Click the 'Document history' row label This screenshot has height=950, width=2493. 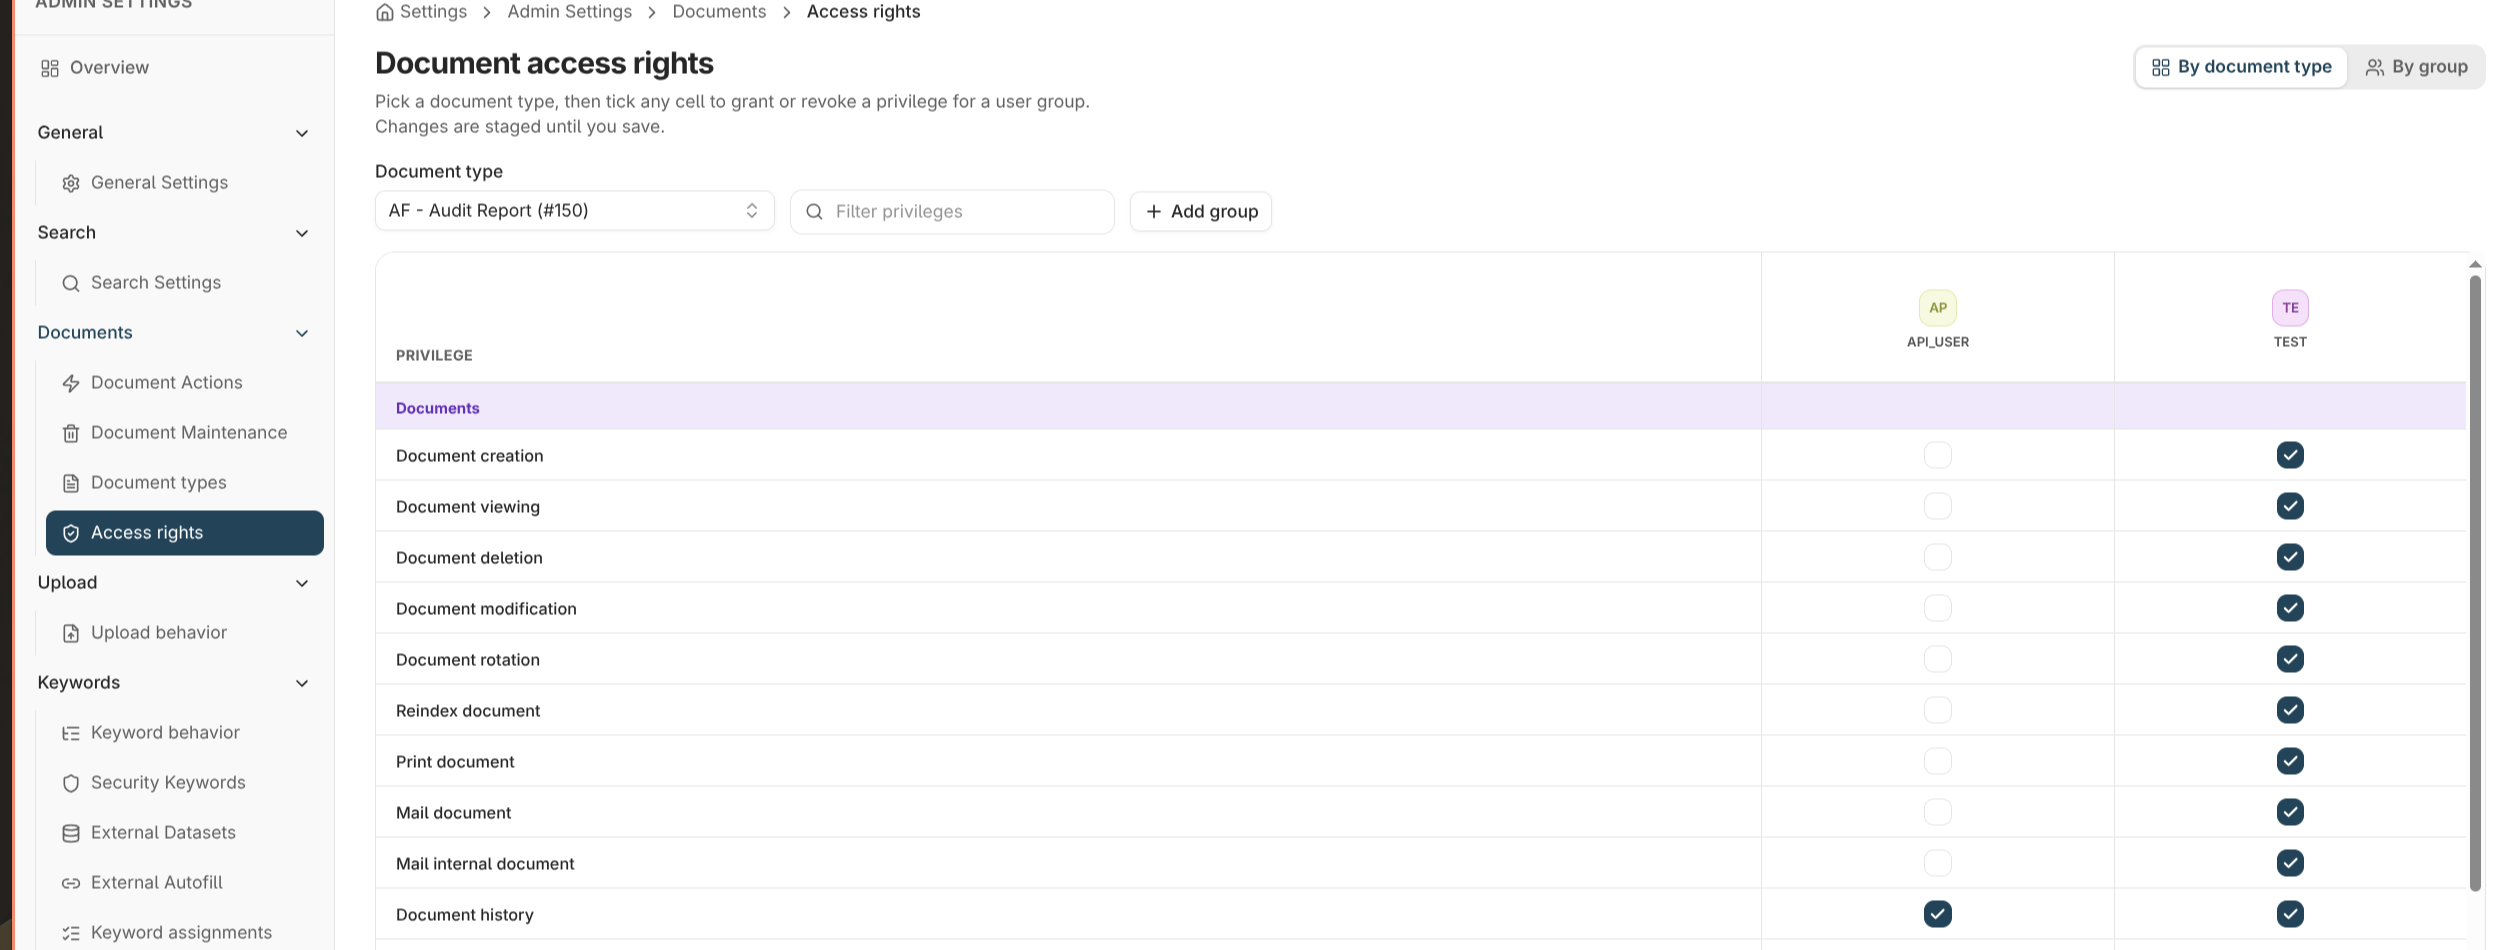click(465, 915)
